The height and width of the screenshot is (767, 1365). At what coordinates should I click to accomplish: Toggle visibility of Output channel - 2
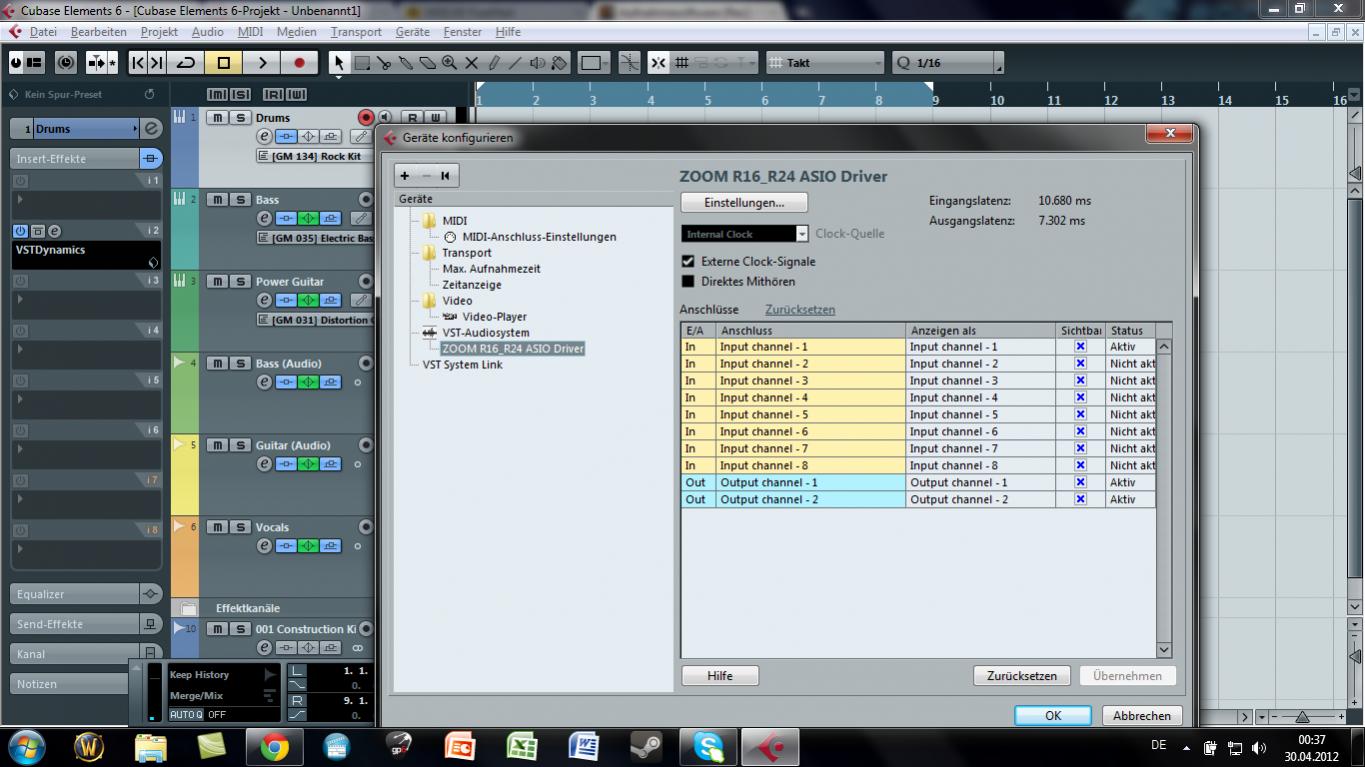(1080, 500)
